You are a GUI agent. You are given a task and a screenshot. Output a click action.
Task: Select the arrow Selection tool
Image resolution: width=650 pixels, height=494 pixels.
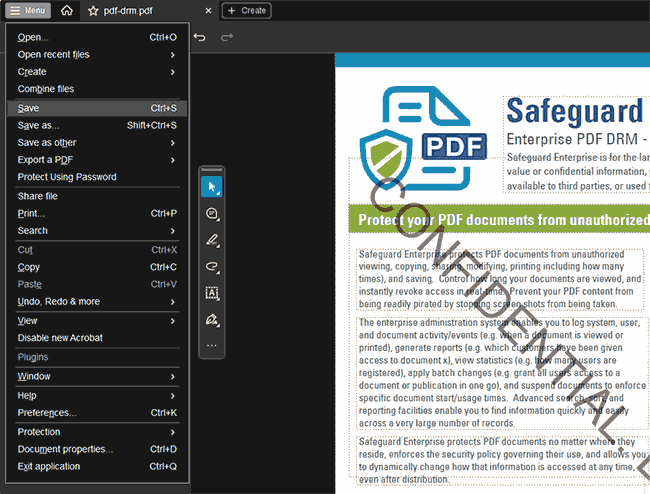coord(212,187)
